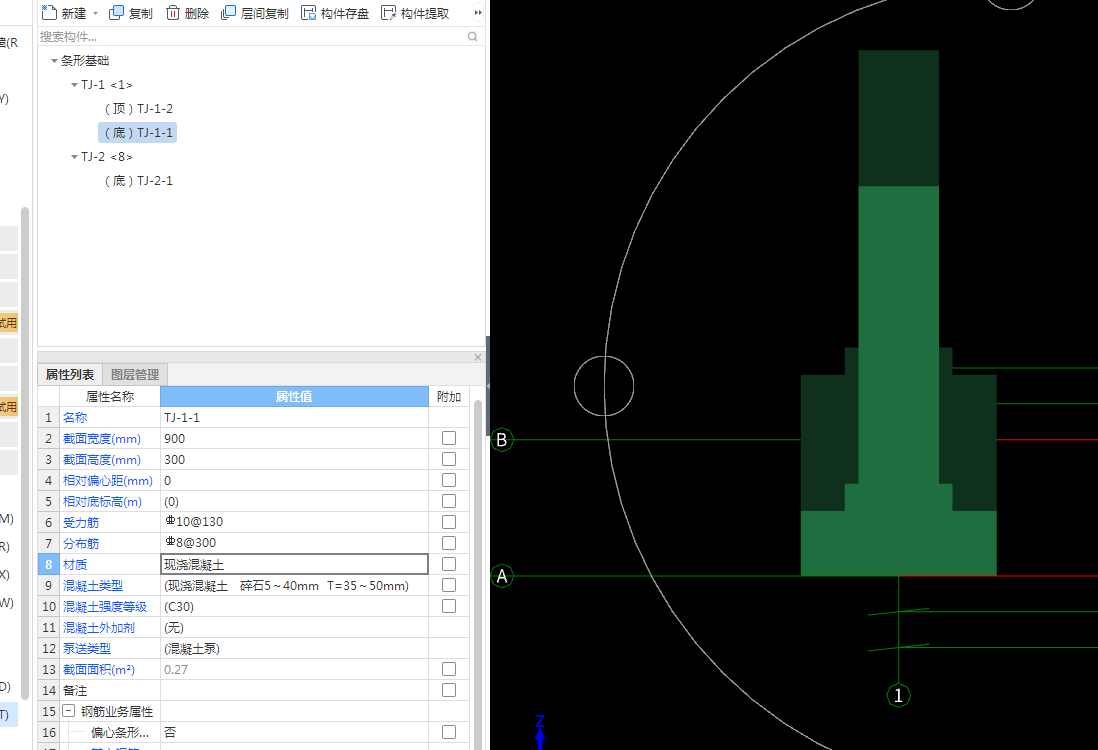Switch to the 属性列表 tab
1098x750 pixels.
[x=70, y=375]
